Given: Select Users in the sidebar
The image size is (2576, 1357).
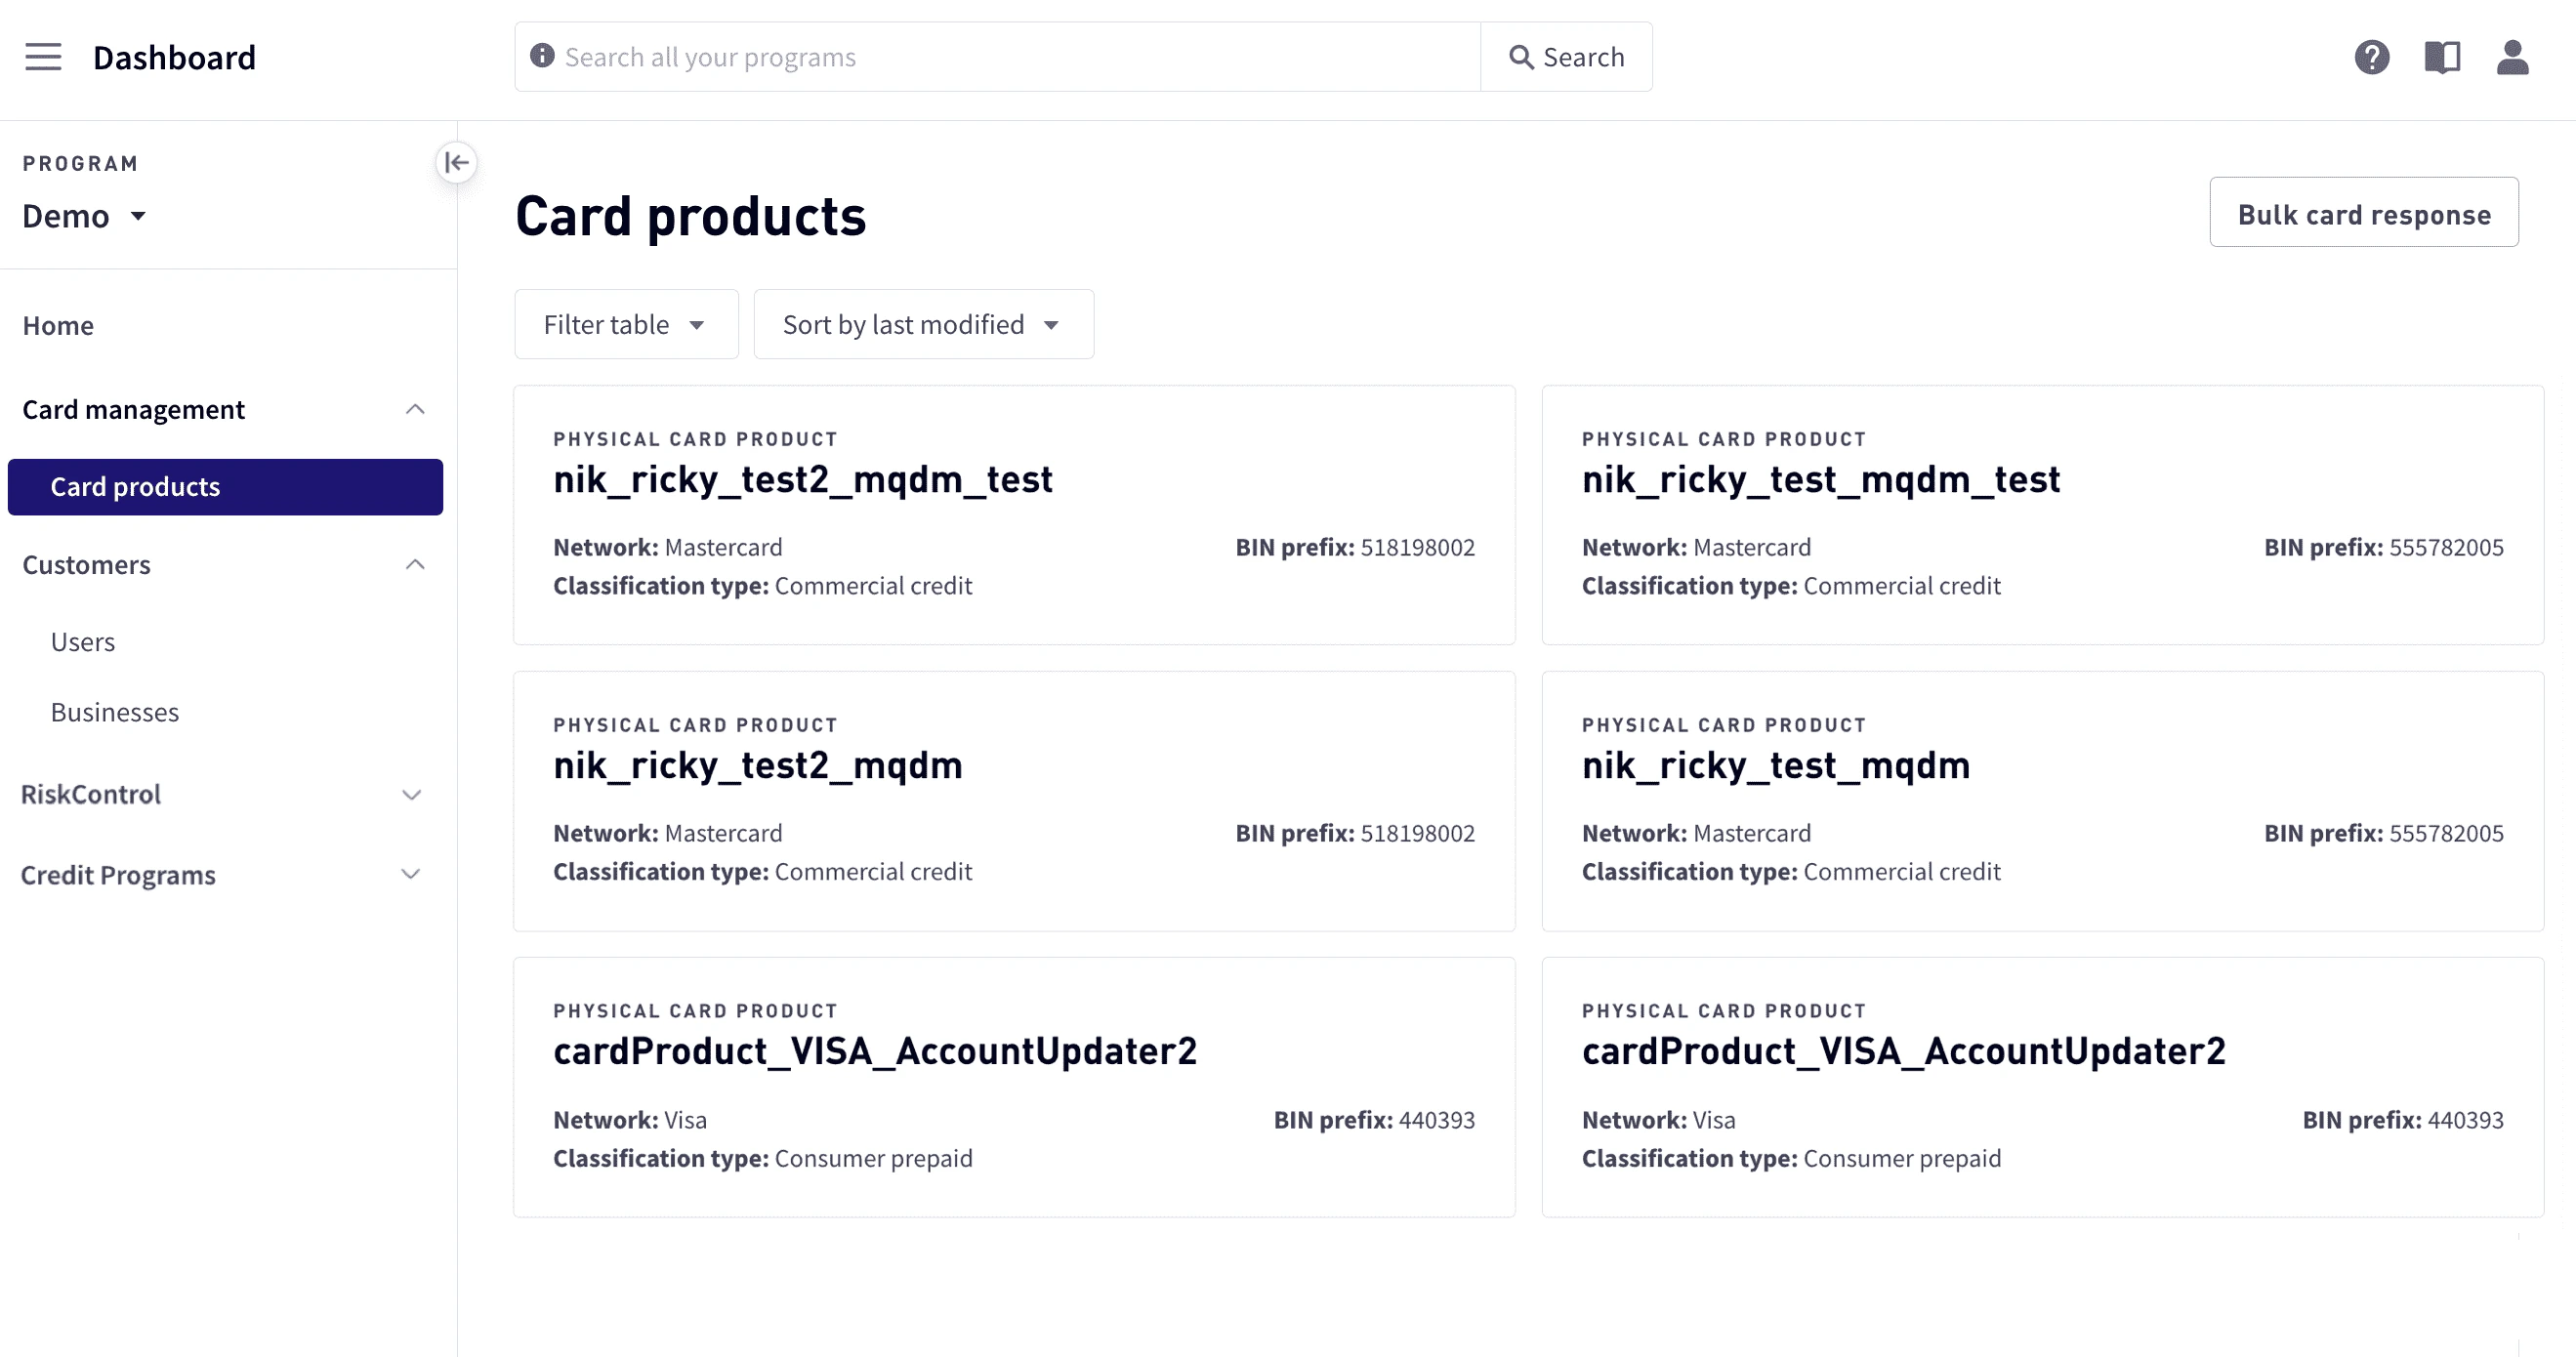Looking at the screenshot, I should click(x=83, y=642).
